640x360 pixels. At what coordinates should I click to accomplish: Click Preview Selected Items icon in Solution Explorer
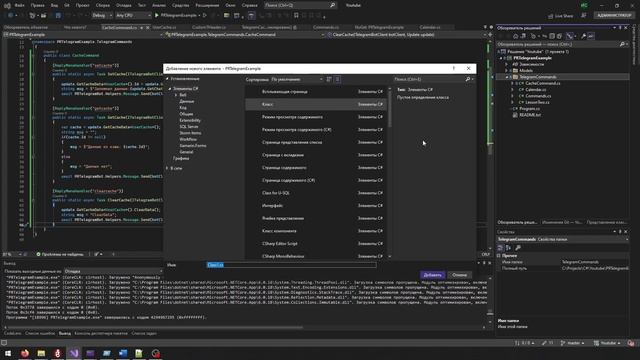click(591, 36)
